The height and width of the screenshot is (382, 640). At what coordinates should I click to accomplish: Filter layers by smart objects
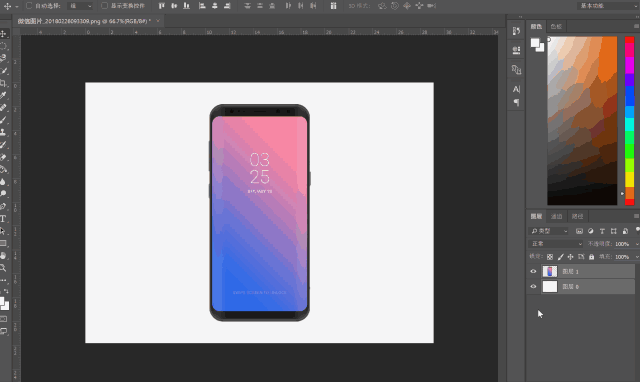(625, 231)
